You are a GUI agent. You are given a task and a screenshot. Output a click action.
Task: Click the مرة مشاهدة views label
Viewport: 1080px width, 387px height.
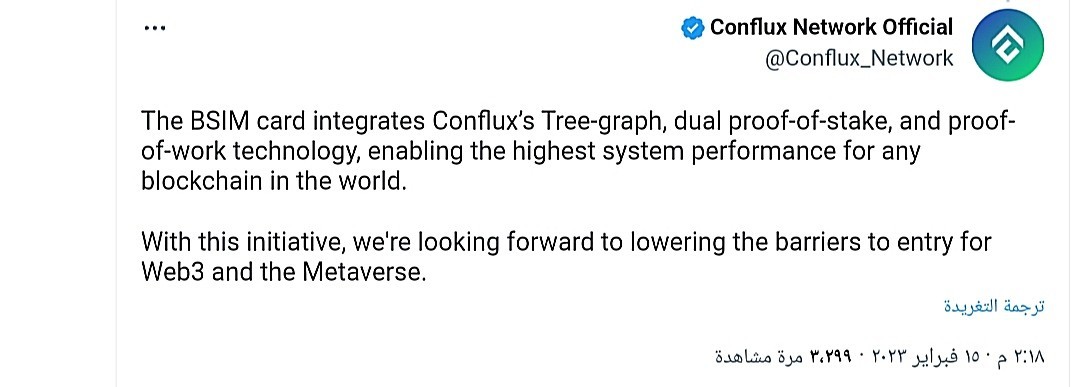coord(759,357)
